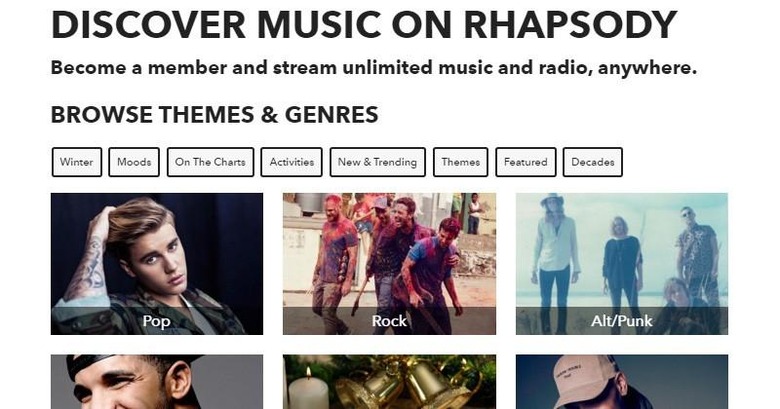The width and height of the screenshot is (780, 409).
Task: Click the Become a member tagline
Action: 374,67
